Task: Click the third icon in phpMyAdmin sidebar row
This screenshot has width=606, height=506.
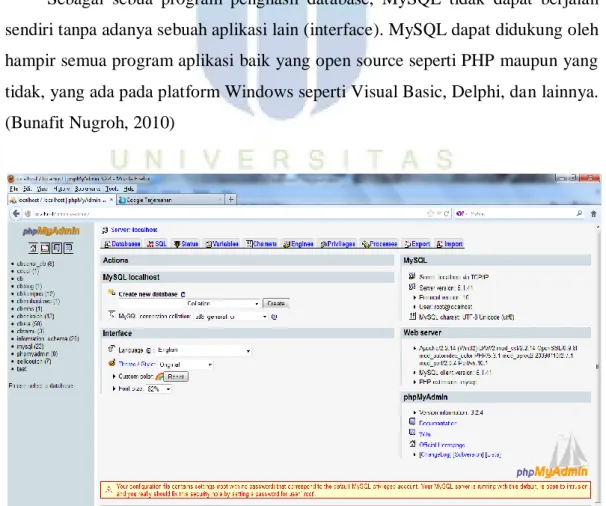Action: coord(57,248)
